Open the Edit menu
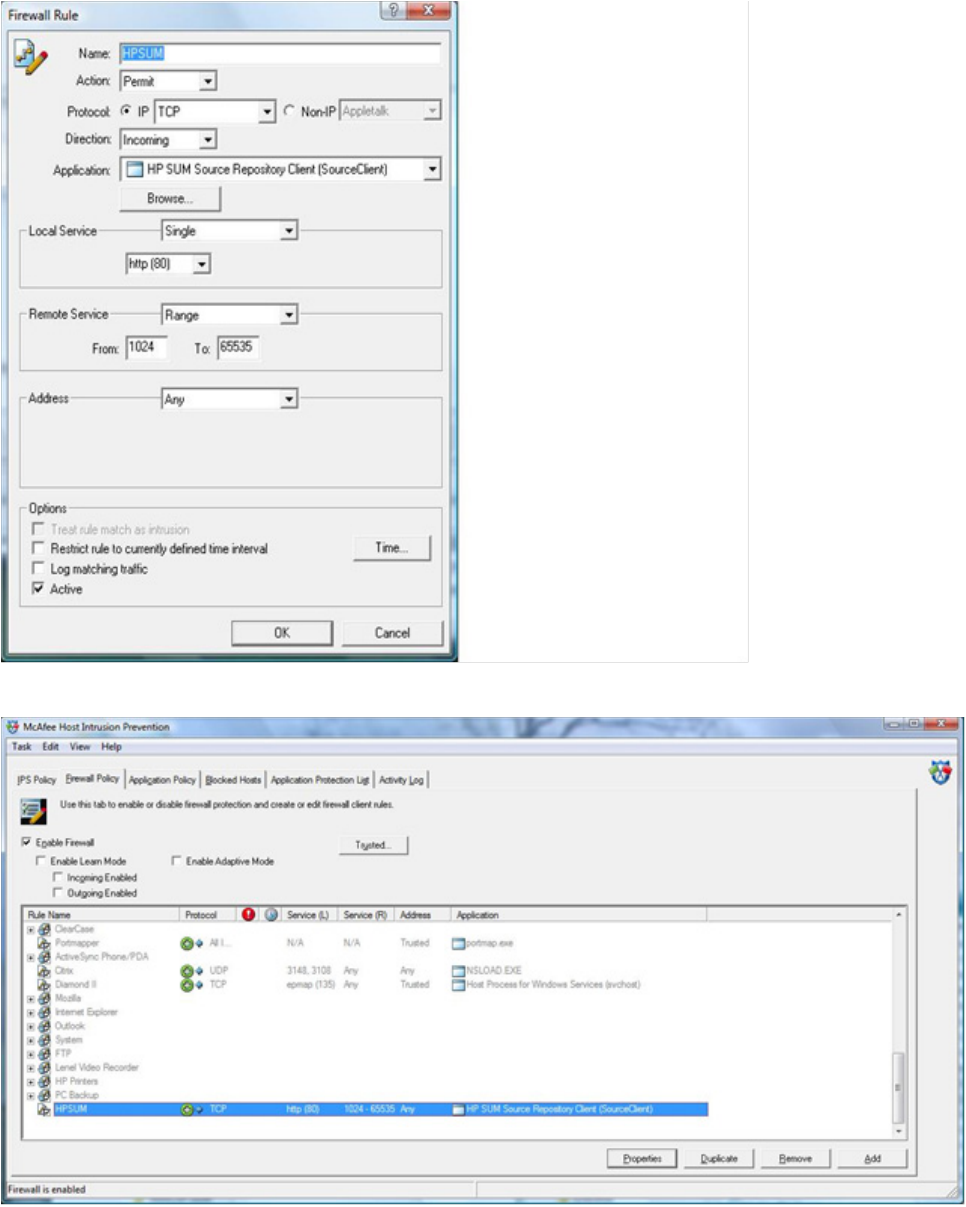The image size is (966, 1207). (x=50, y=747)
